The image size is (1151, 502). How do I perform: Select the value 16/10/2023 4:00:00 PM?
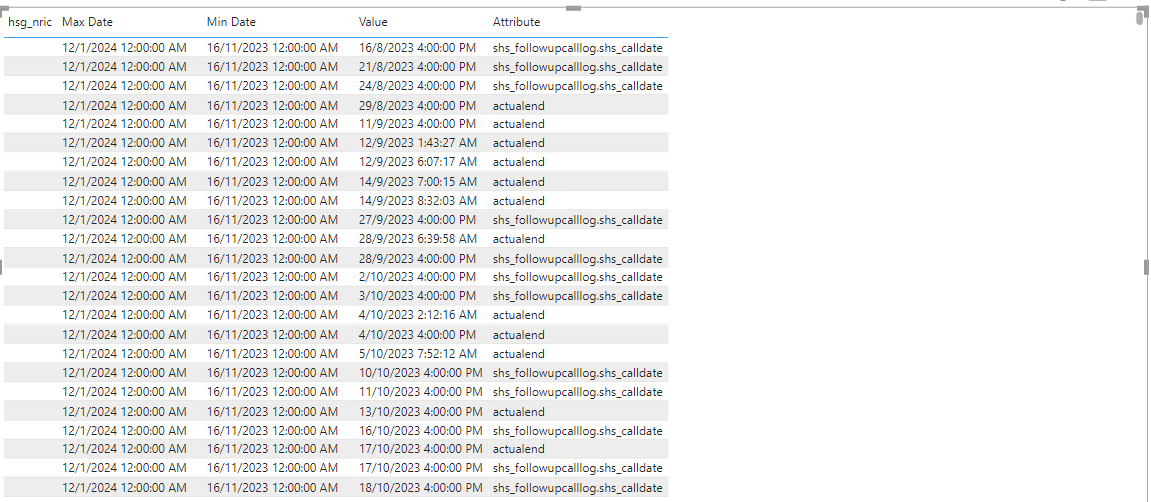click(x=421, y=432)
